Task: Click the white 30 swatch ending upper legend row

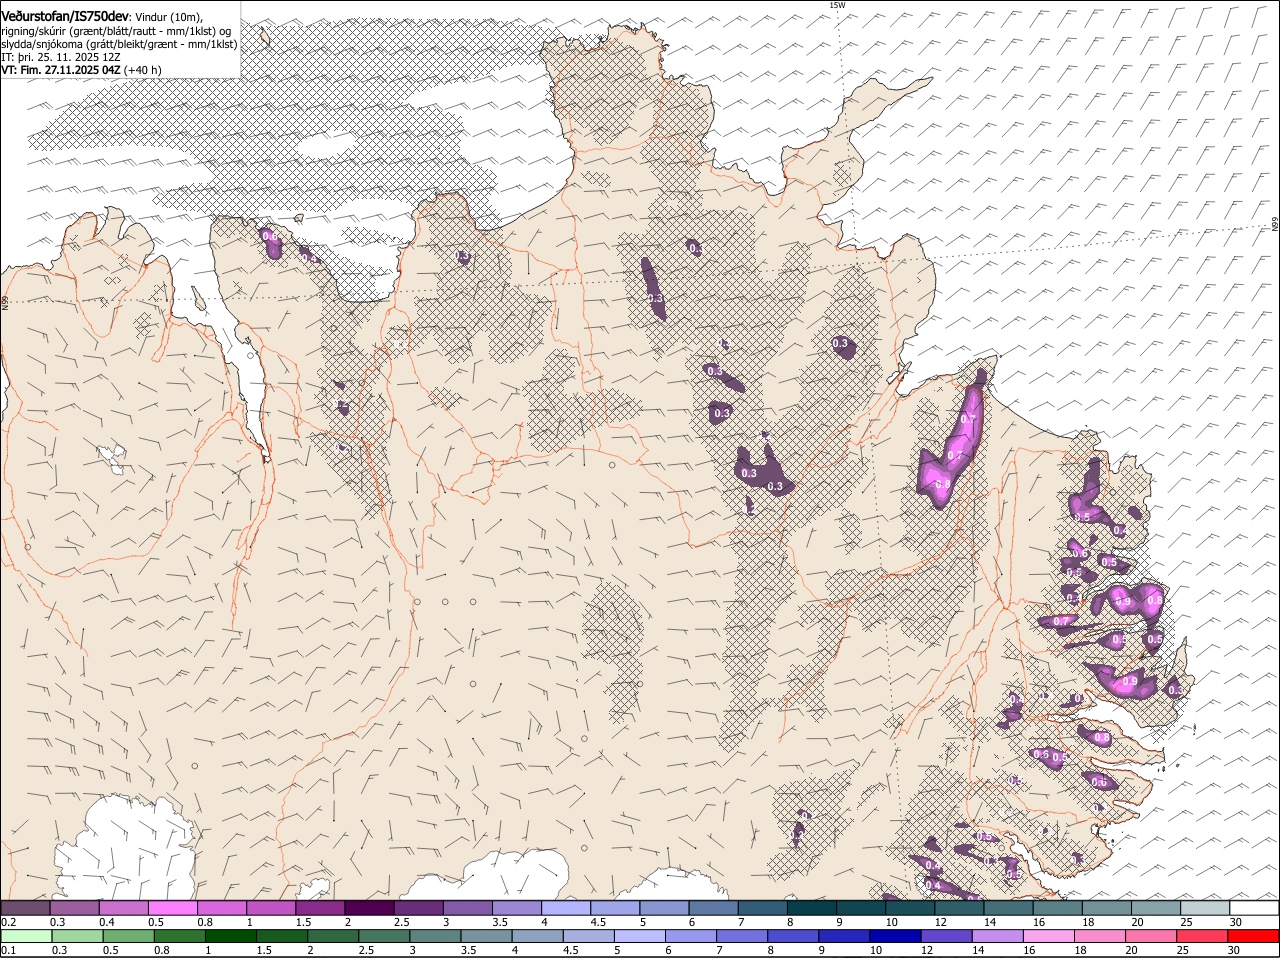Action: pos(1252,907)
